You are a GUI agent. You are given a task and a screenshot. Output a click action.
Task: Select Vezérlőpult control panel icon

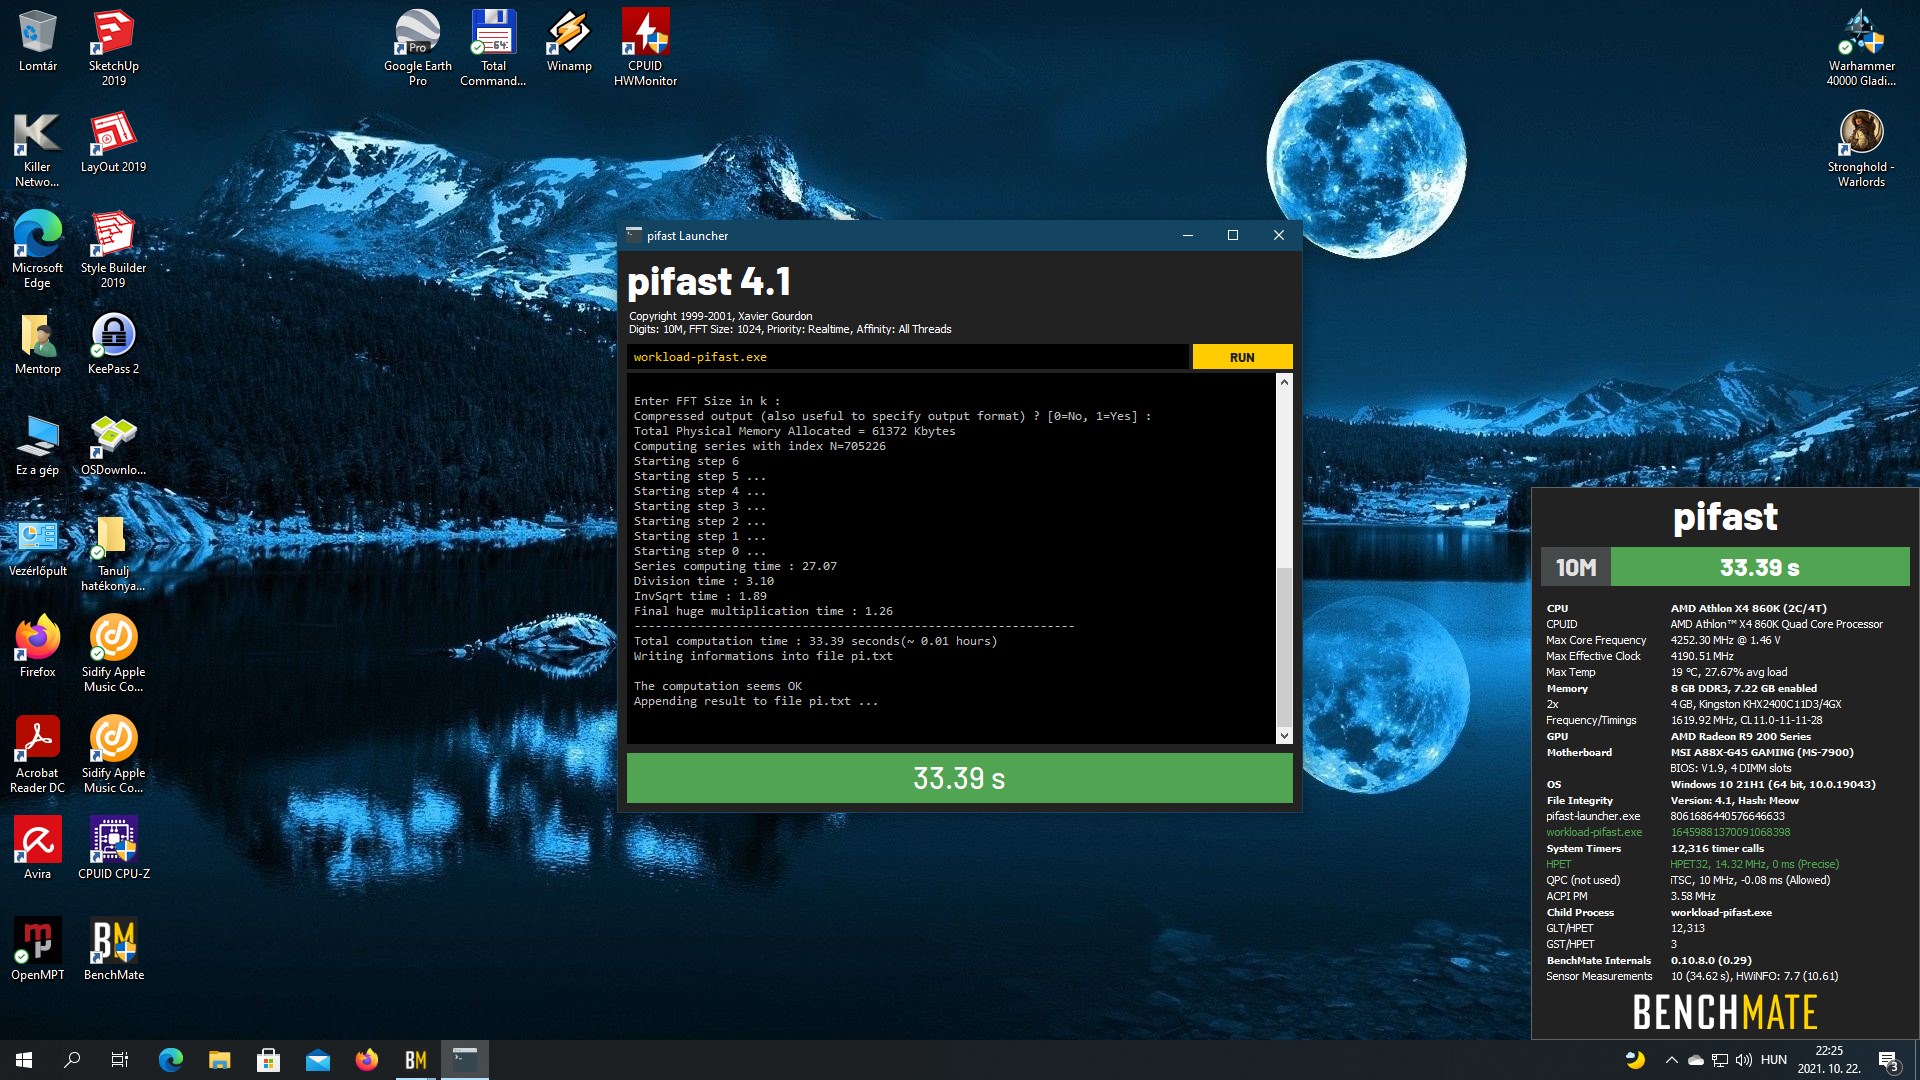click(38, 546)
